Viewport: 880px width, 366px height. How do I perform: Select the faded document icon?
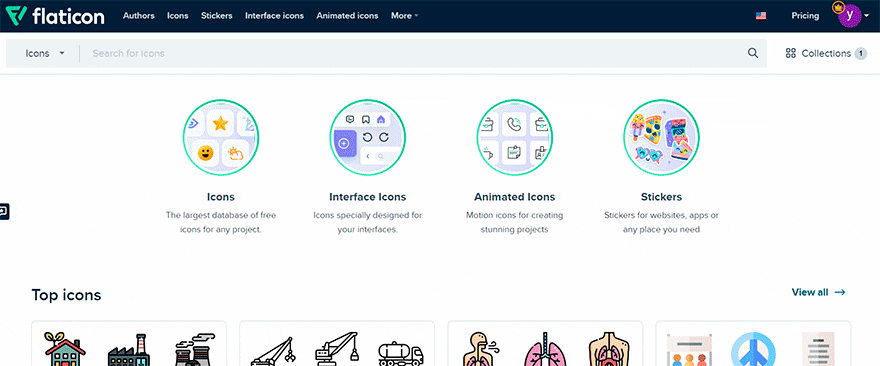(818, 349)
